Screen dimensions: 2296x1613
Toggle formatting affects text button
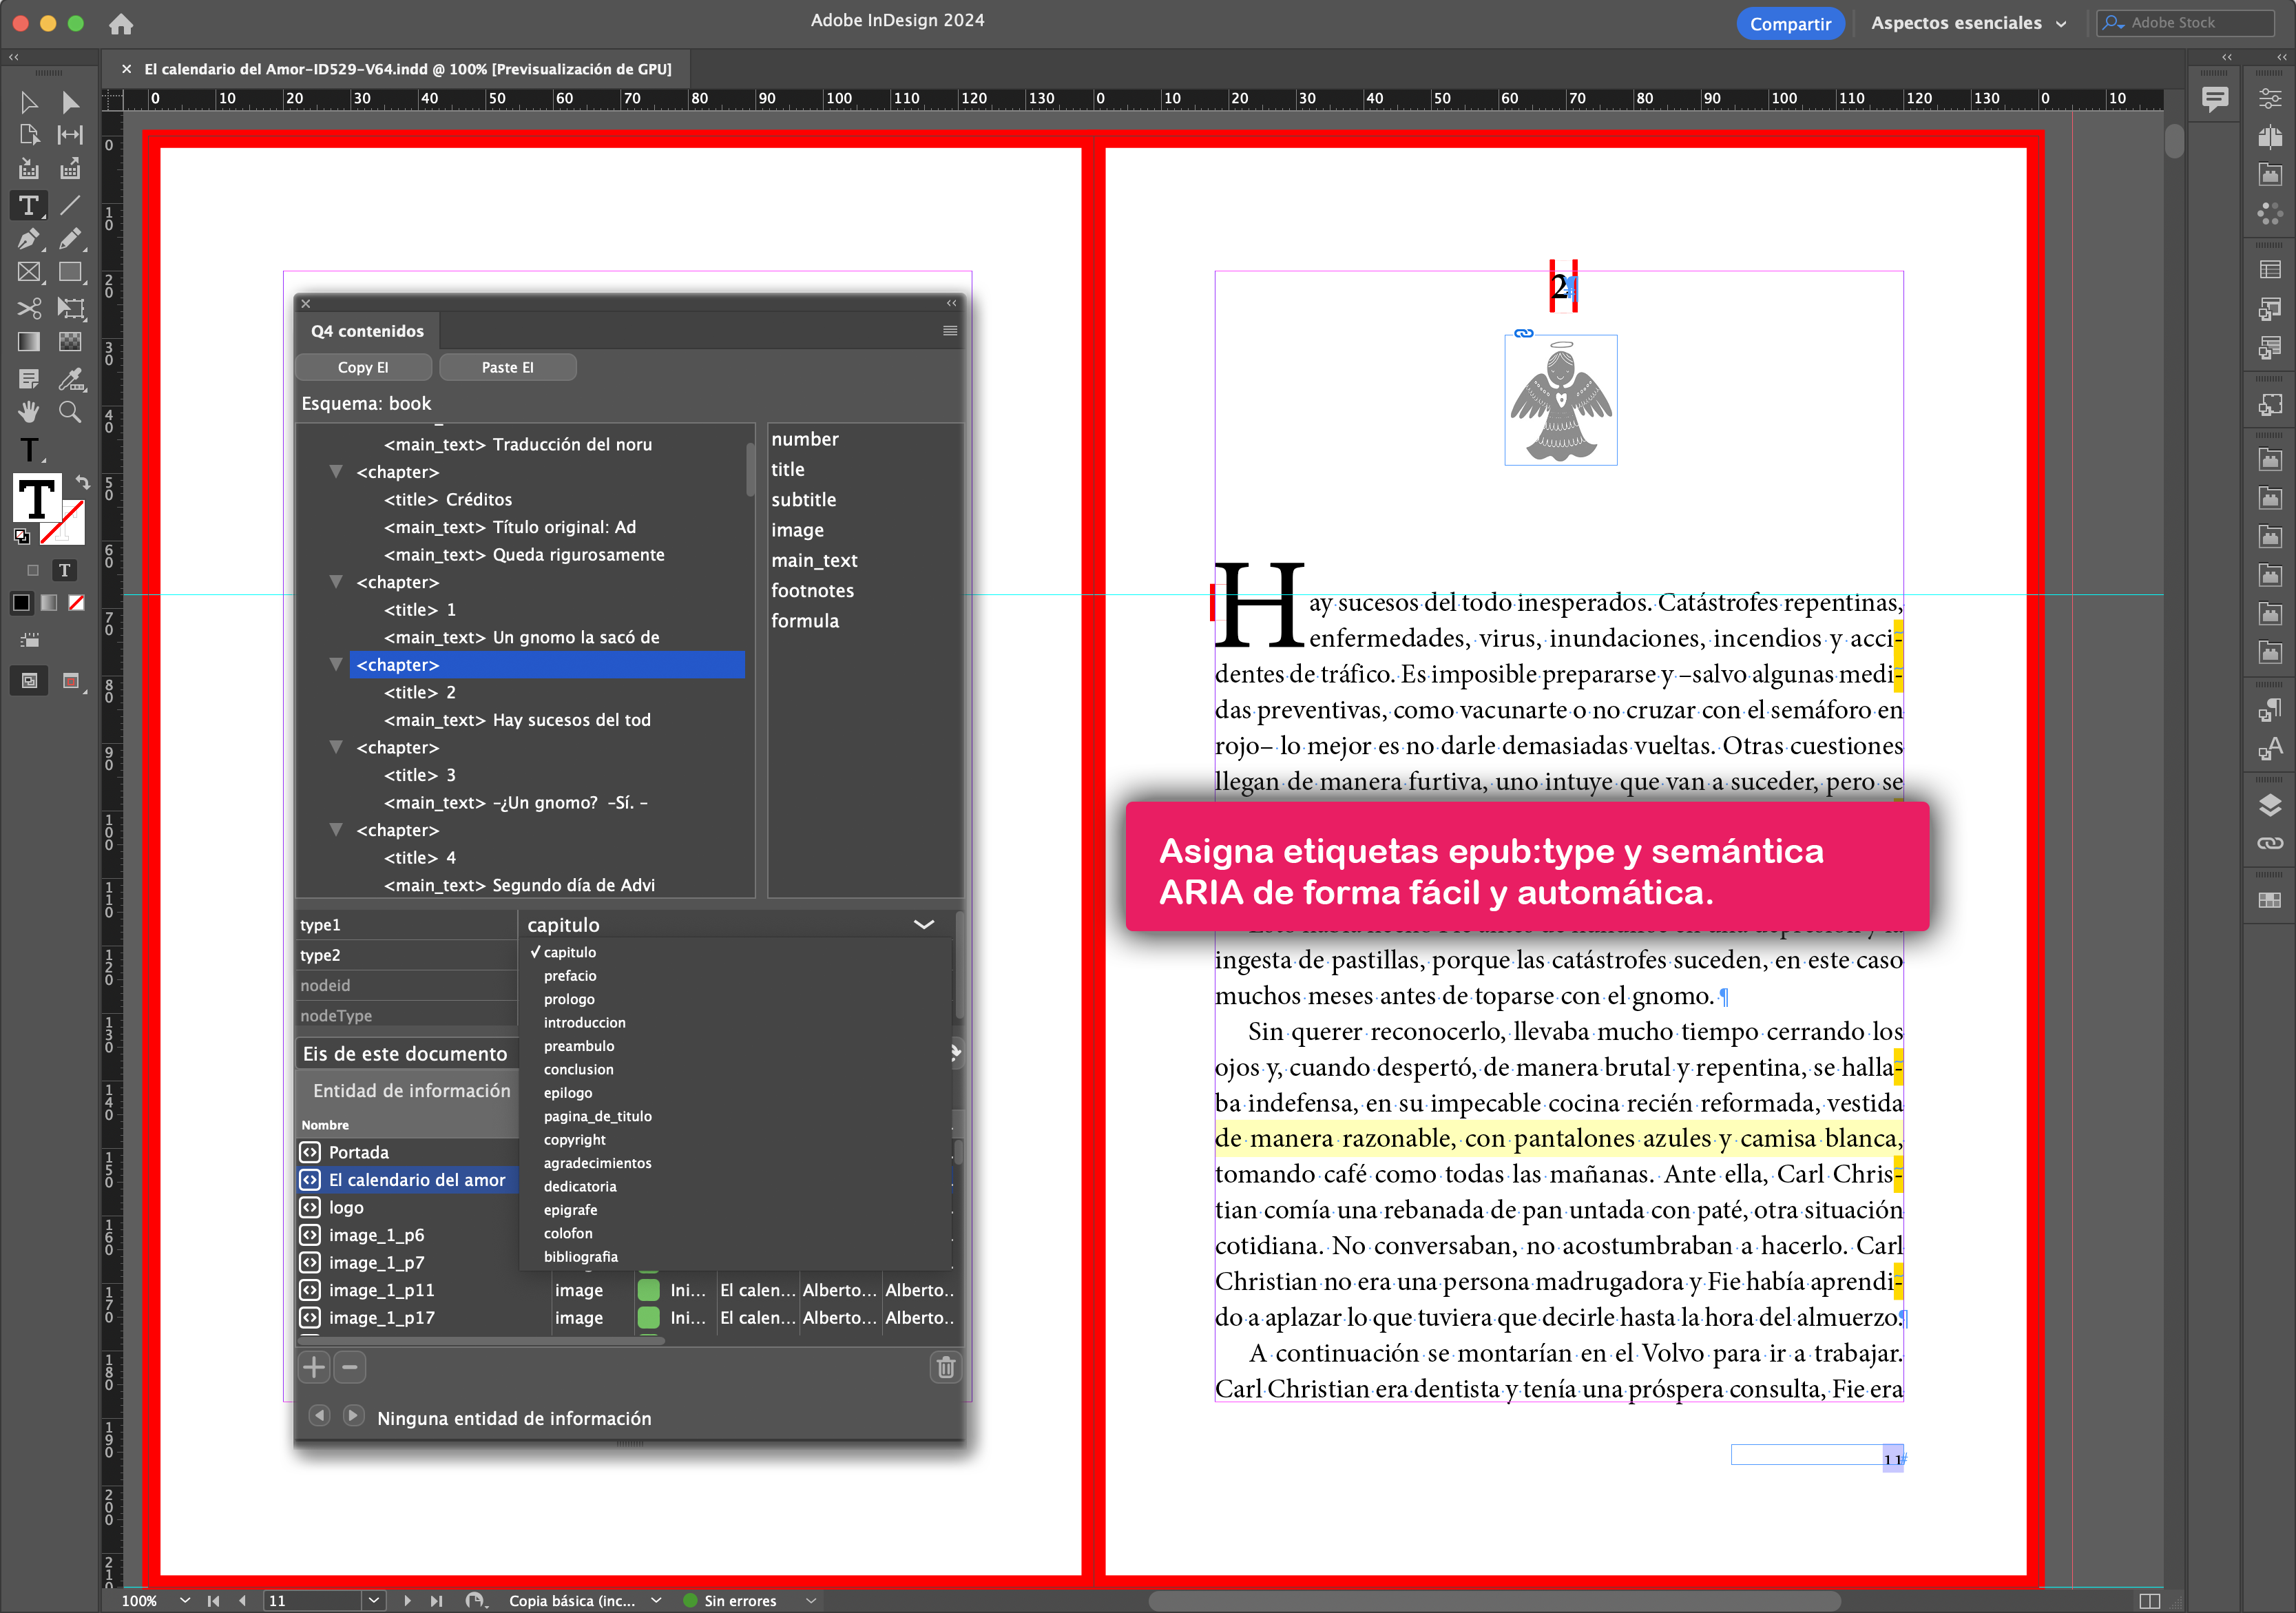click(x=64, y=570)
